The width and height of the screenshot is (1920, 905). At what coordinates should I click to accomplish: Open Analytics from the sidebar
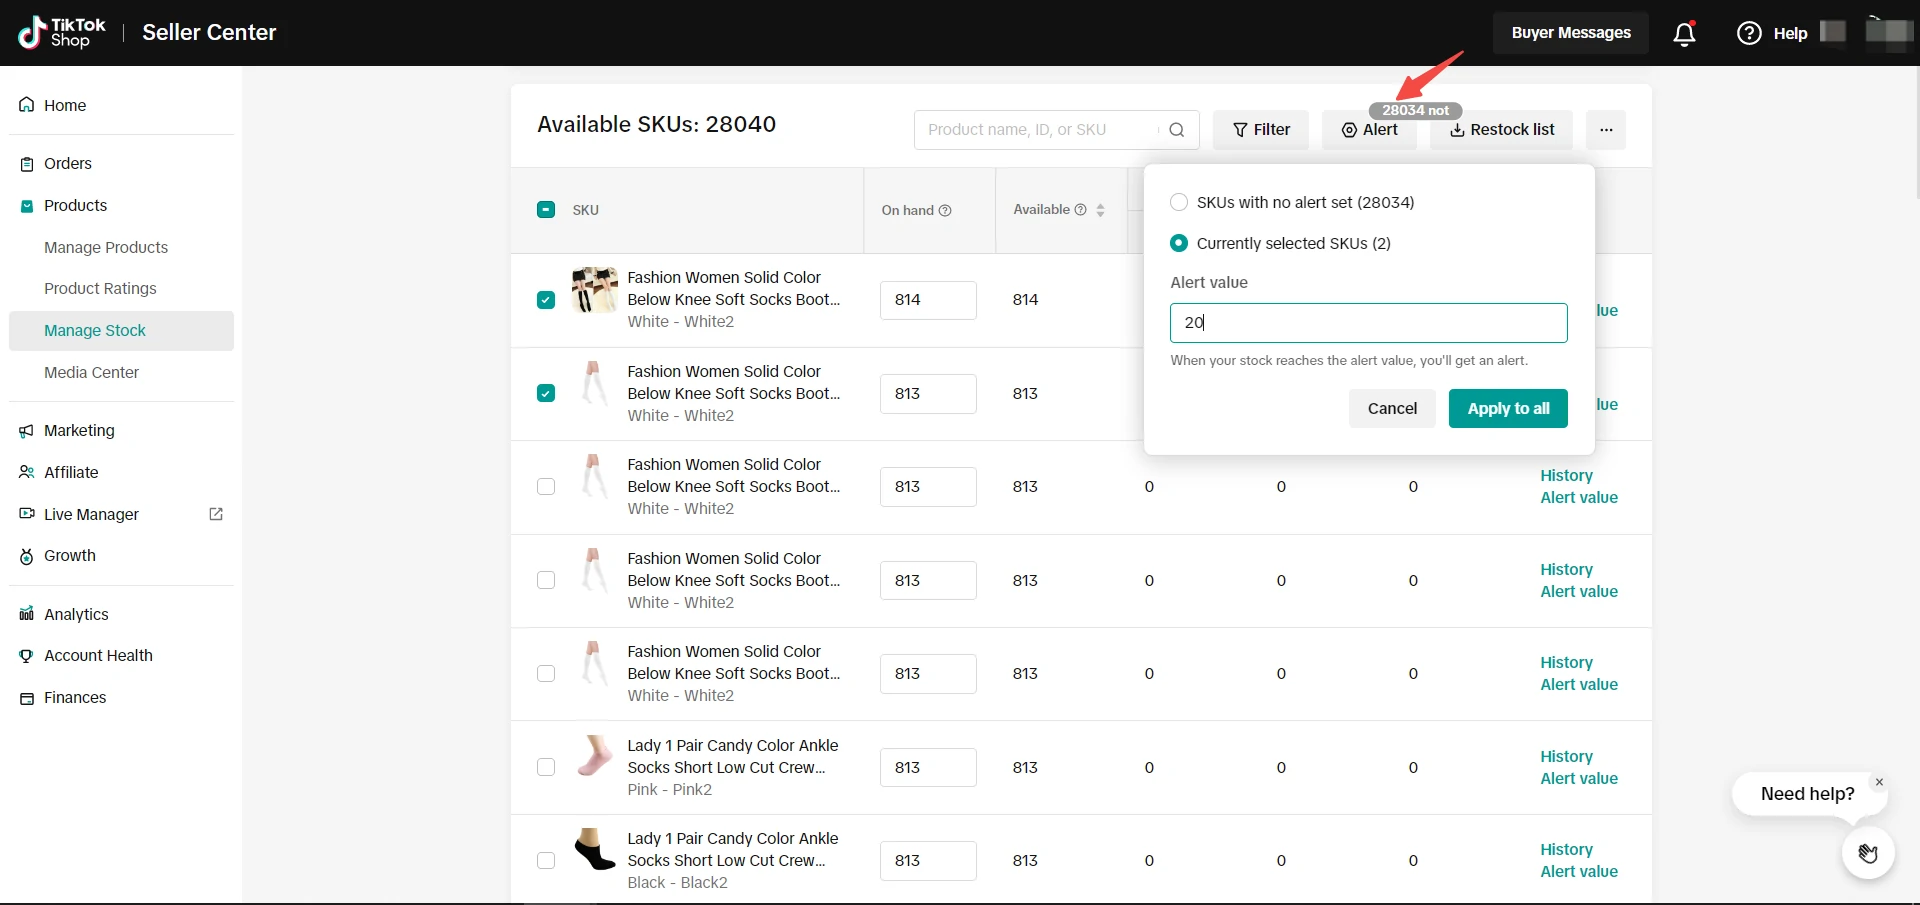tap(76, 614)
